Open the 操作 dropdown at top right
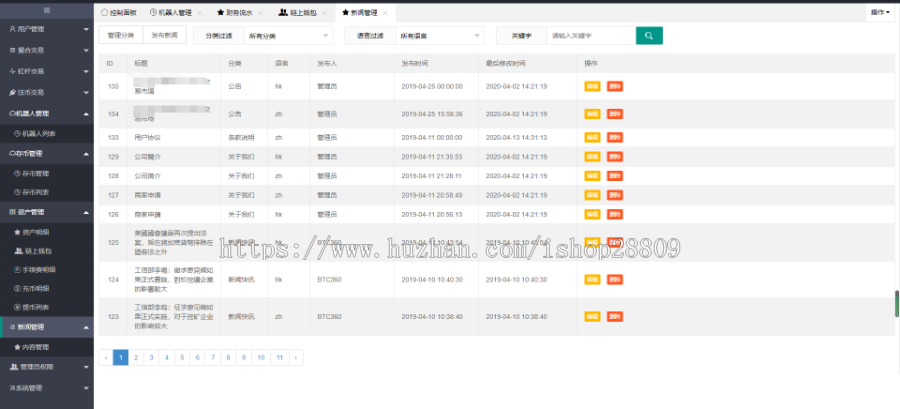This screenshot has height=409, width=900. point(880,12)
